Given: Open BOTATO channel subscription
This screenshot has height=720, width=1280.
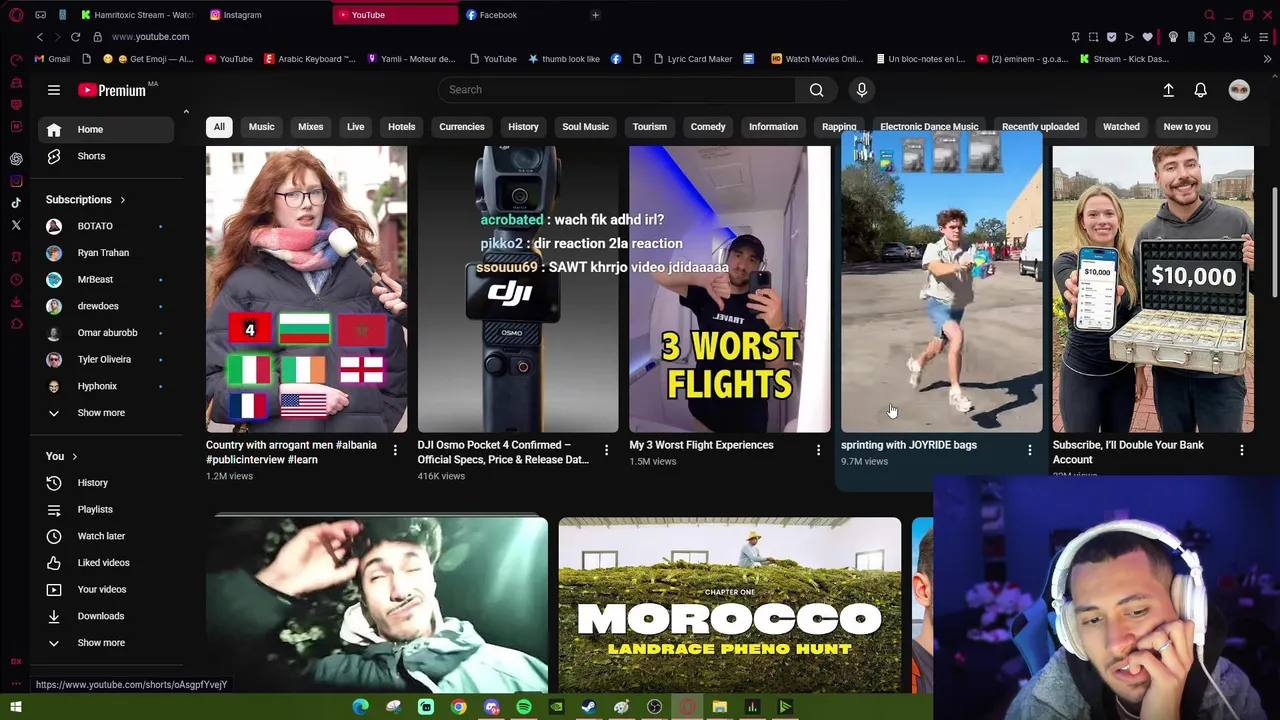Looking at the screenshot, I should [106, 226].
